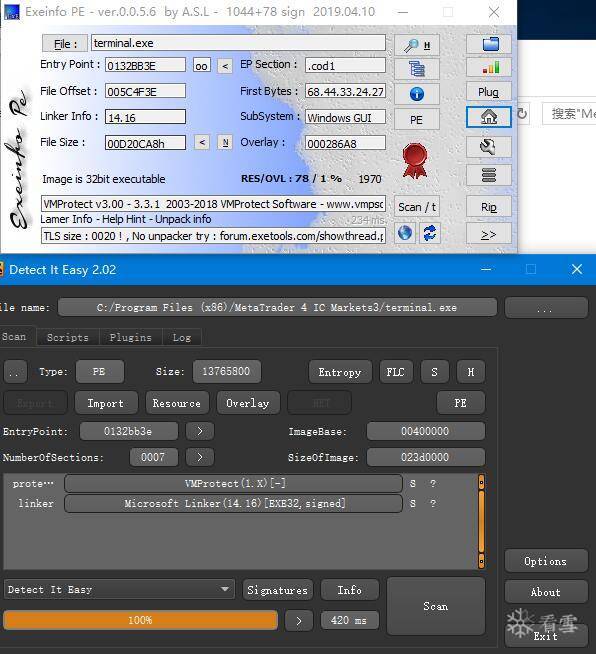
Task: Click the Rip button in Exeinfo PE
Action: click(x=489, y=207)
